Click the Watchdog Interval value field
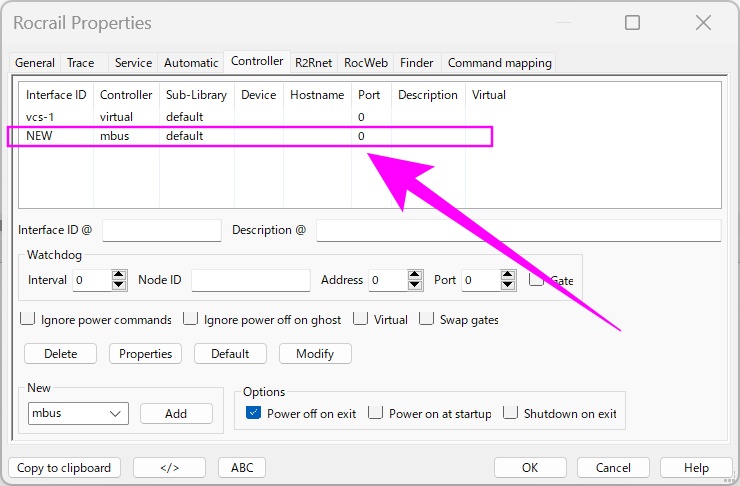Screen dimensions: 740x486 click(x=92, y=280)
